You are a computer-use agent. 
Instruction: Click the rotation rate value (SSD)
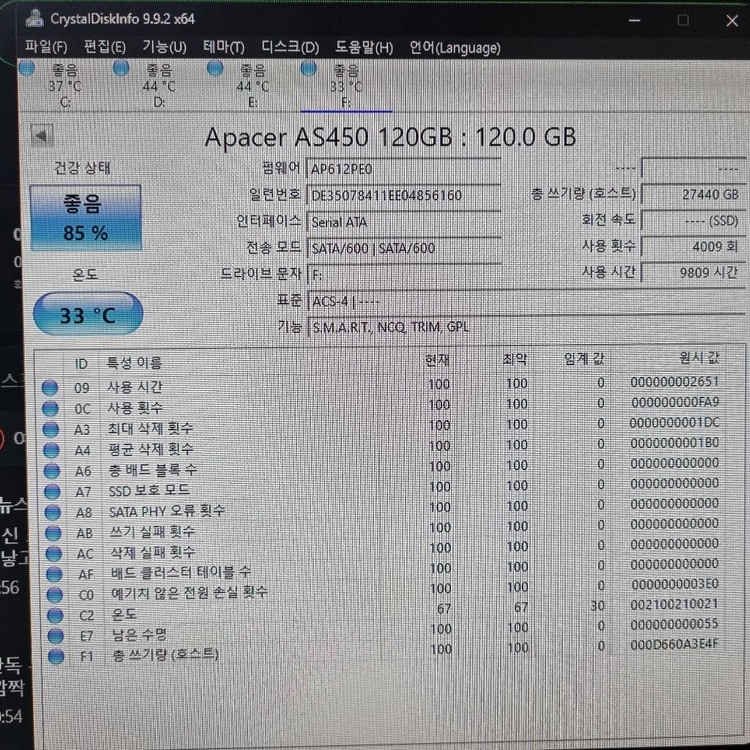click(x=694, y=221)
